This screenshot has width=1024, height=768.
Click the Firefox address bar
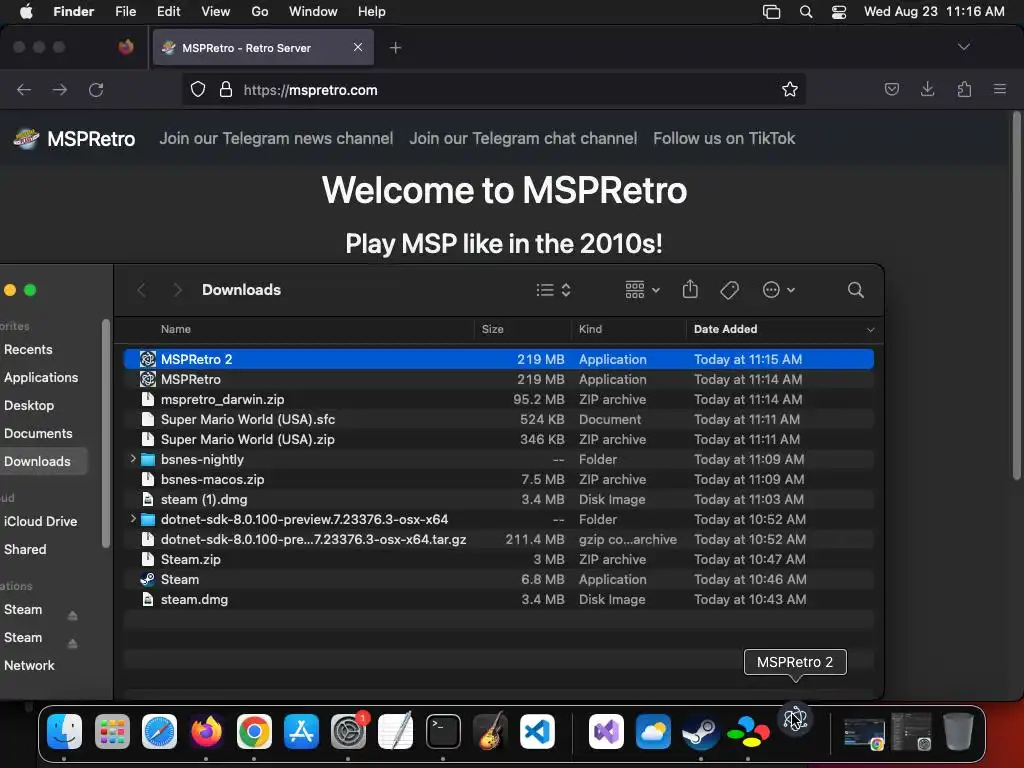(x=493, y=89)
